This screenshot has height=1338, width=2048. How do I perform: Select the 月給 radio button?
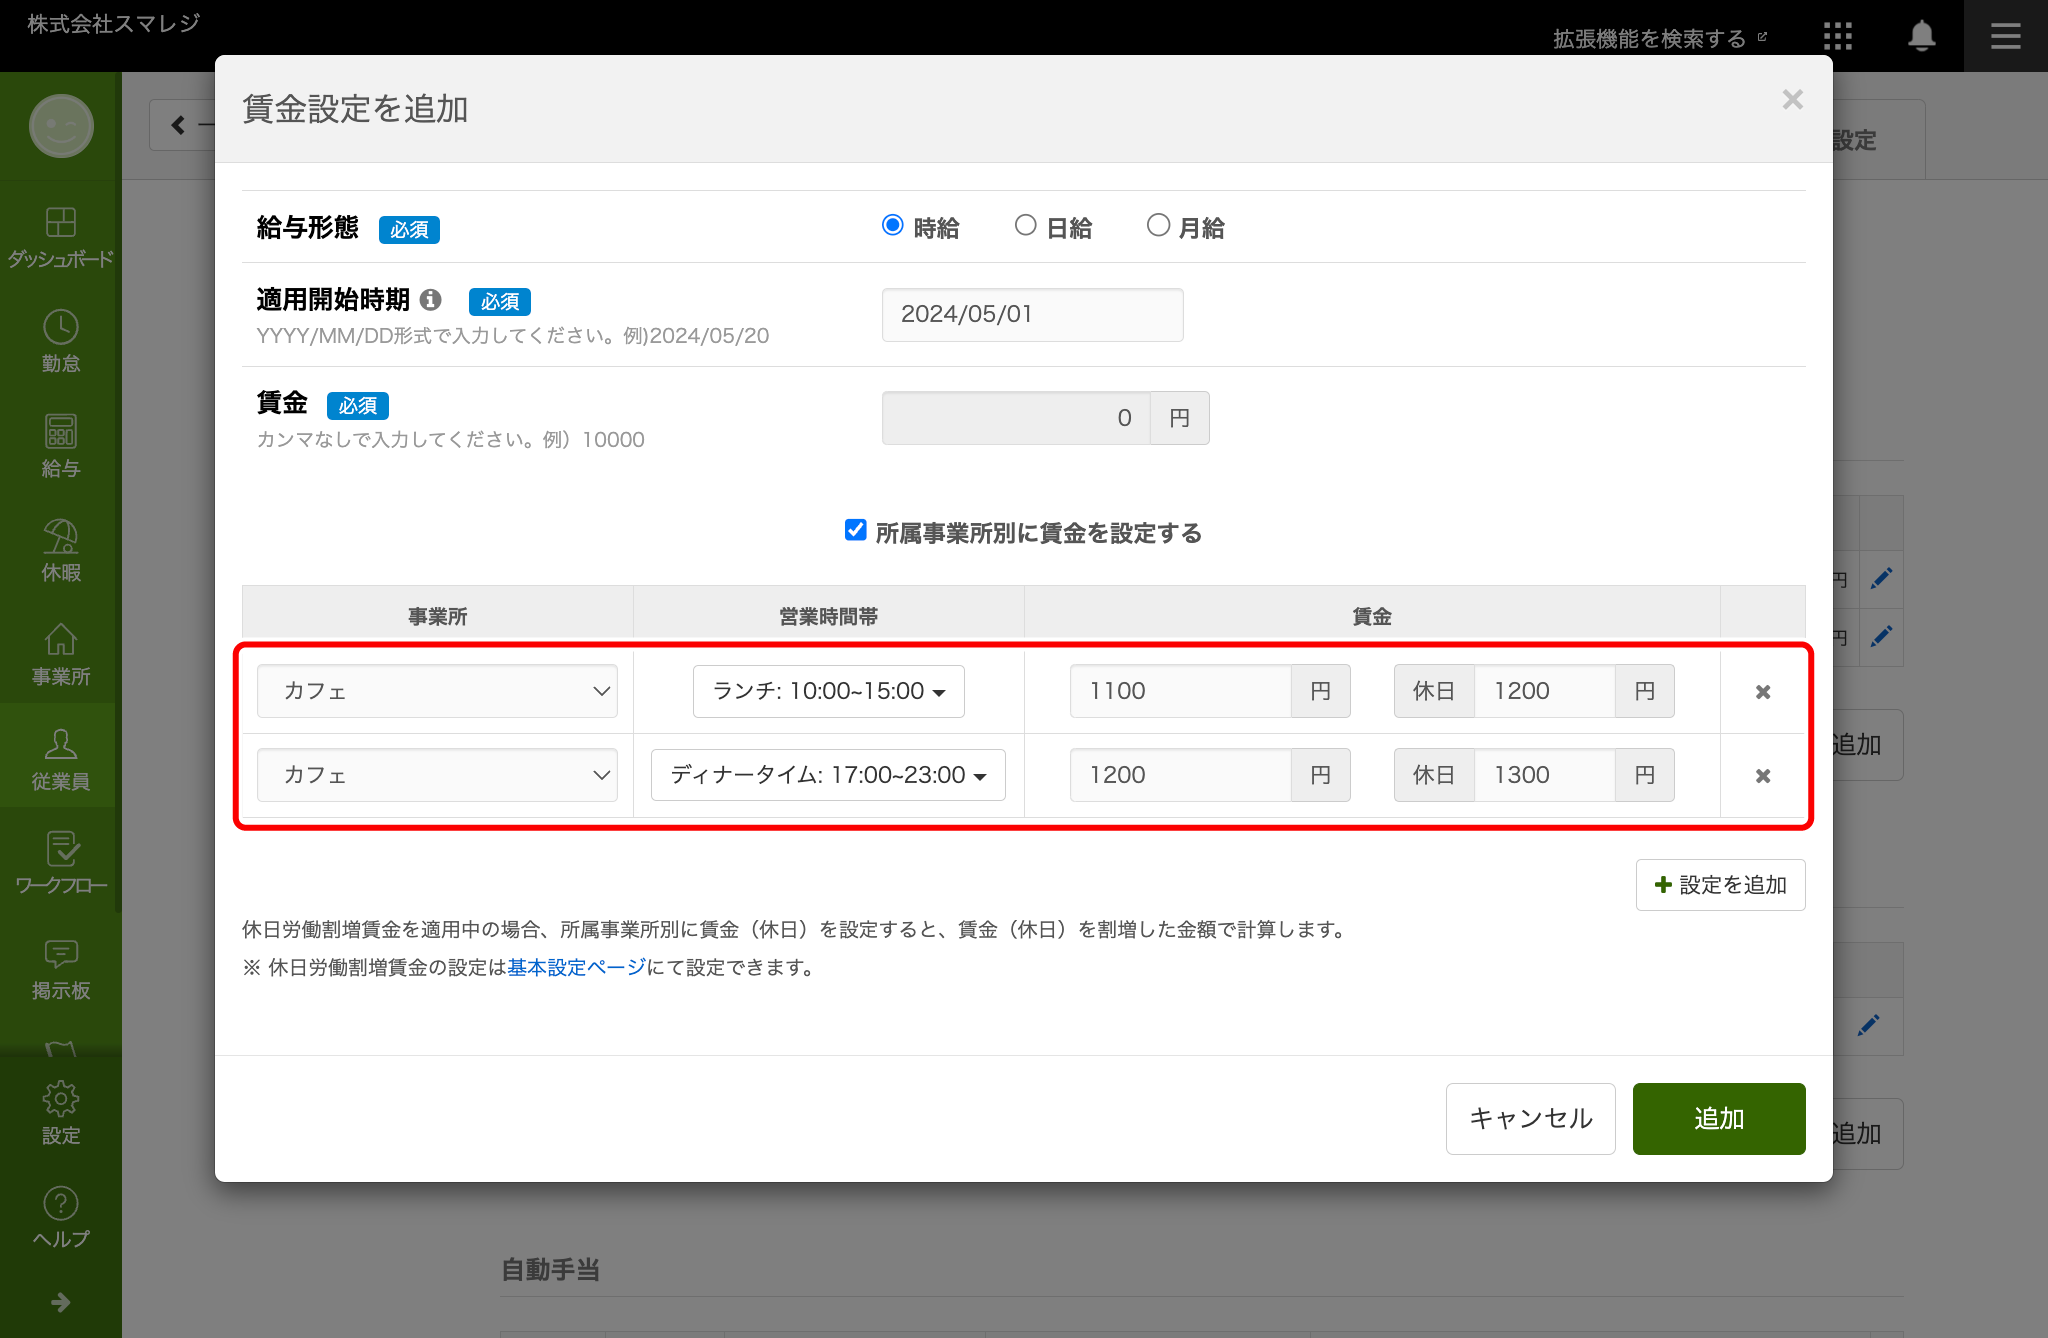point(1158,226)
